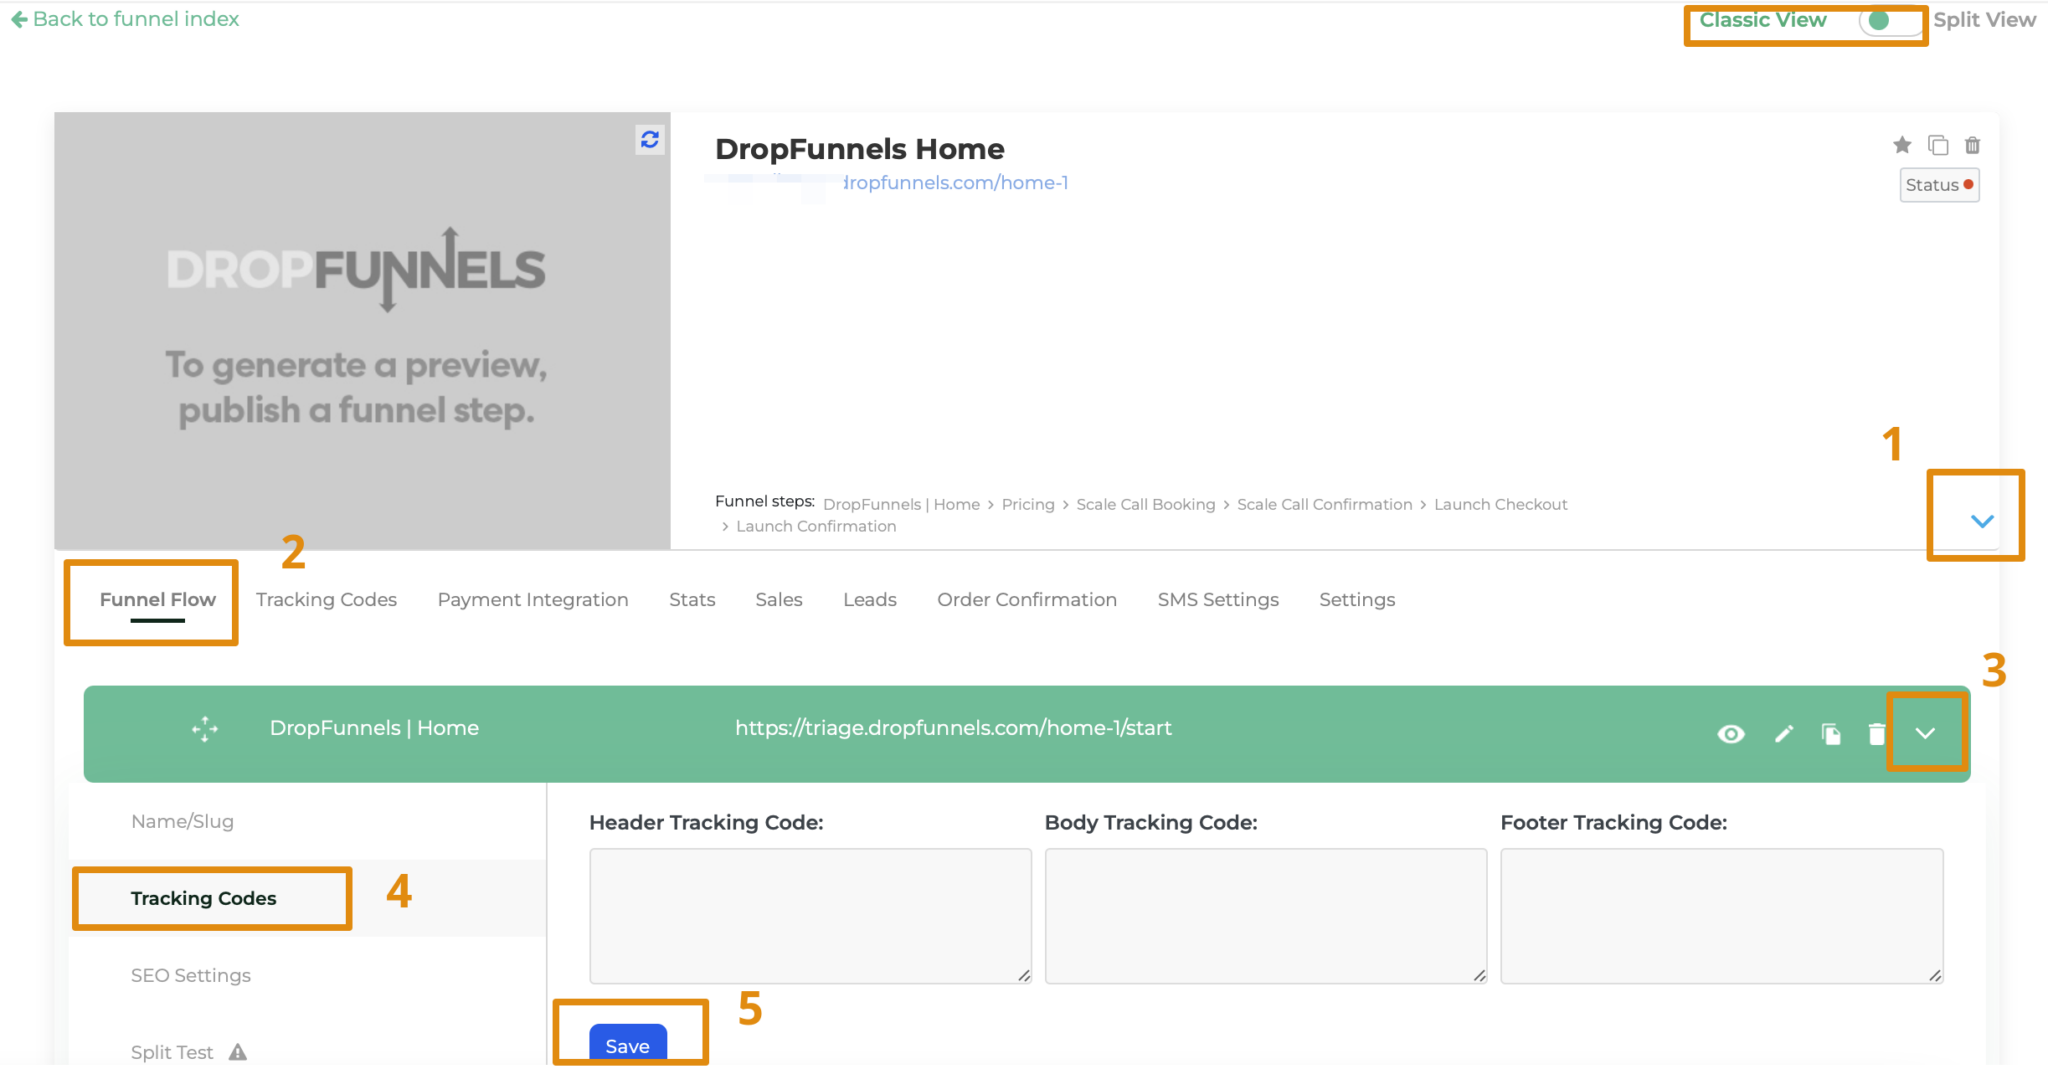Grab the move handle on the green step bar
2048x1069 pixels.
click(204, 728)
